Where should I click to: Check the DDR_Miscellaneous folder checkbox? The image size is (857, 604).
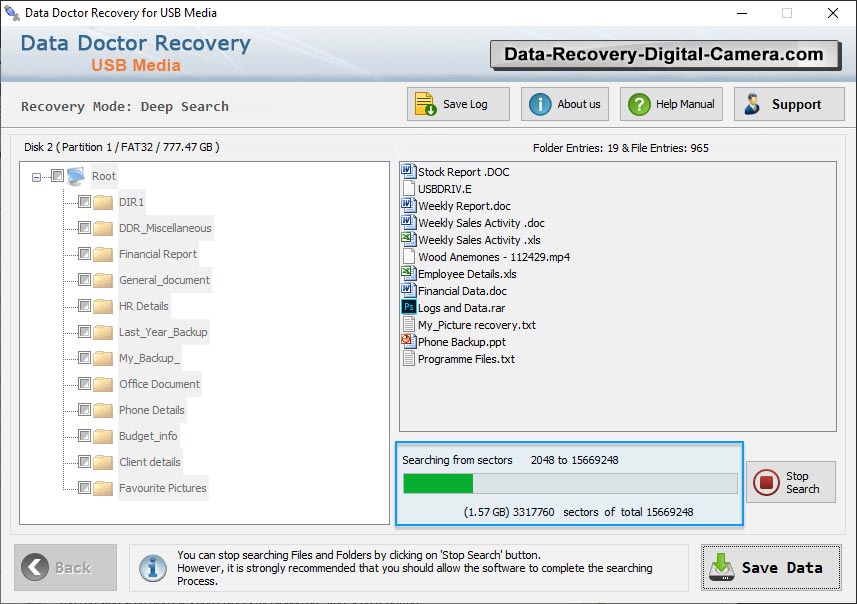point(84,227)
